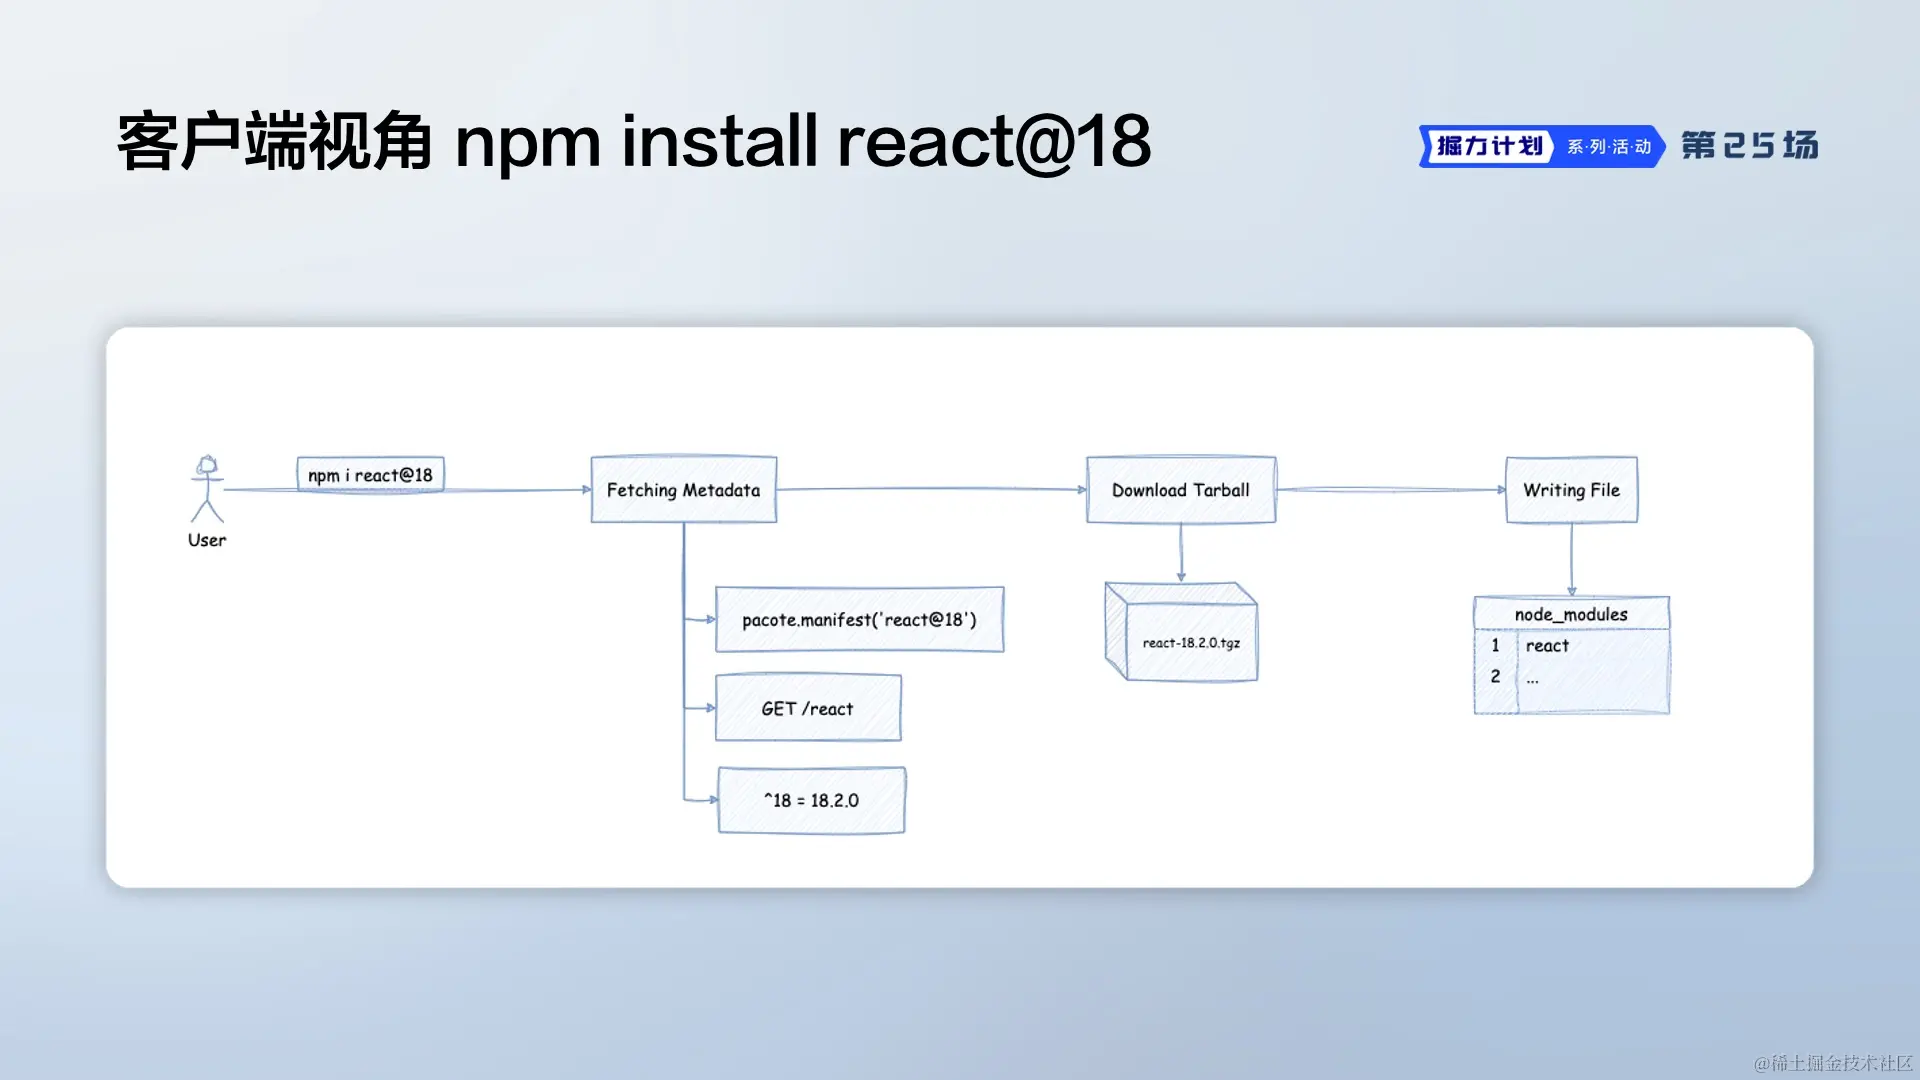Viewport: 1920px width, 1080px height.
Task: Click the slide title '客户端视角 npm install react@18'
Action: point(634,141)
